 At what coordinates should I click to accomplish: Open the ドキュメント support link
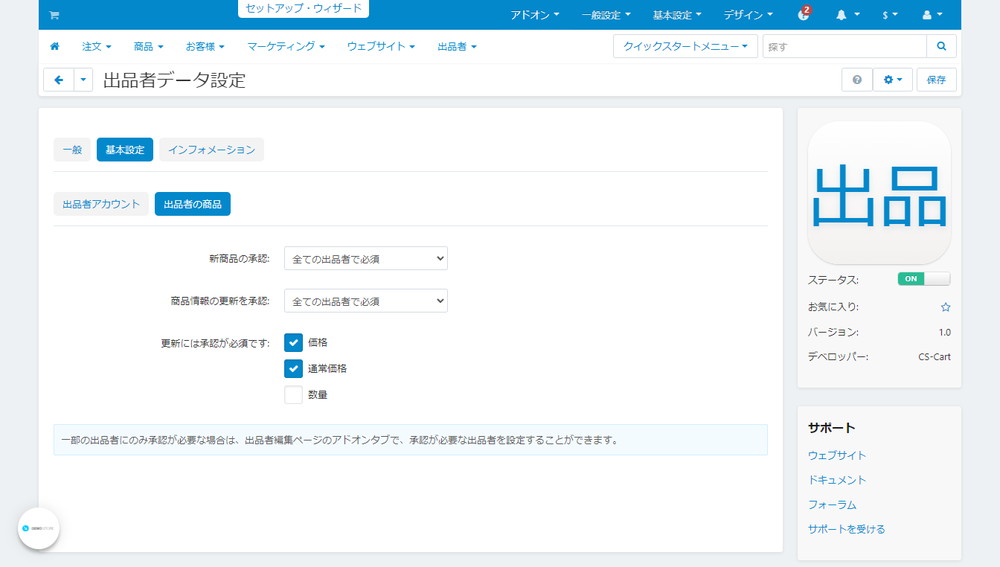[x=837, y=480]
